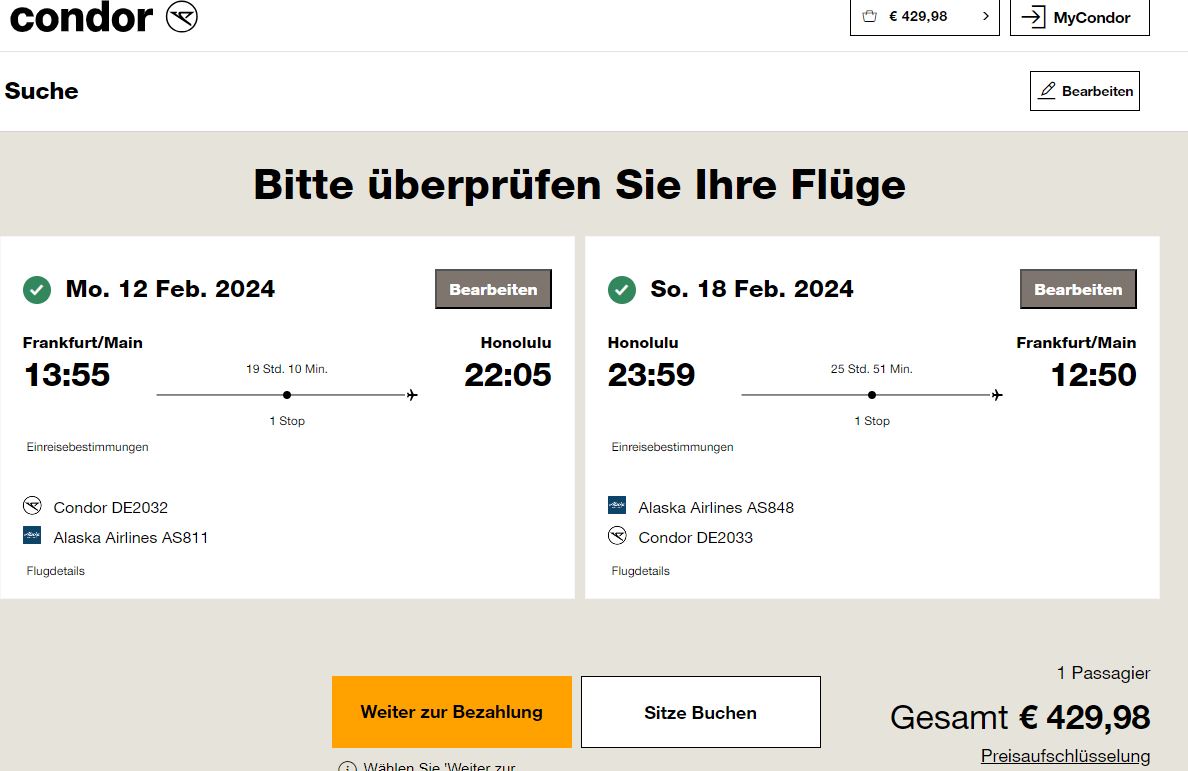Click the info icon below Weiter zur Bezahlung
The height and width of the screenshot is (771, 1188).
tap(347, 766)
